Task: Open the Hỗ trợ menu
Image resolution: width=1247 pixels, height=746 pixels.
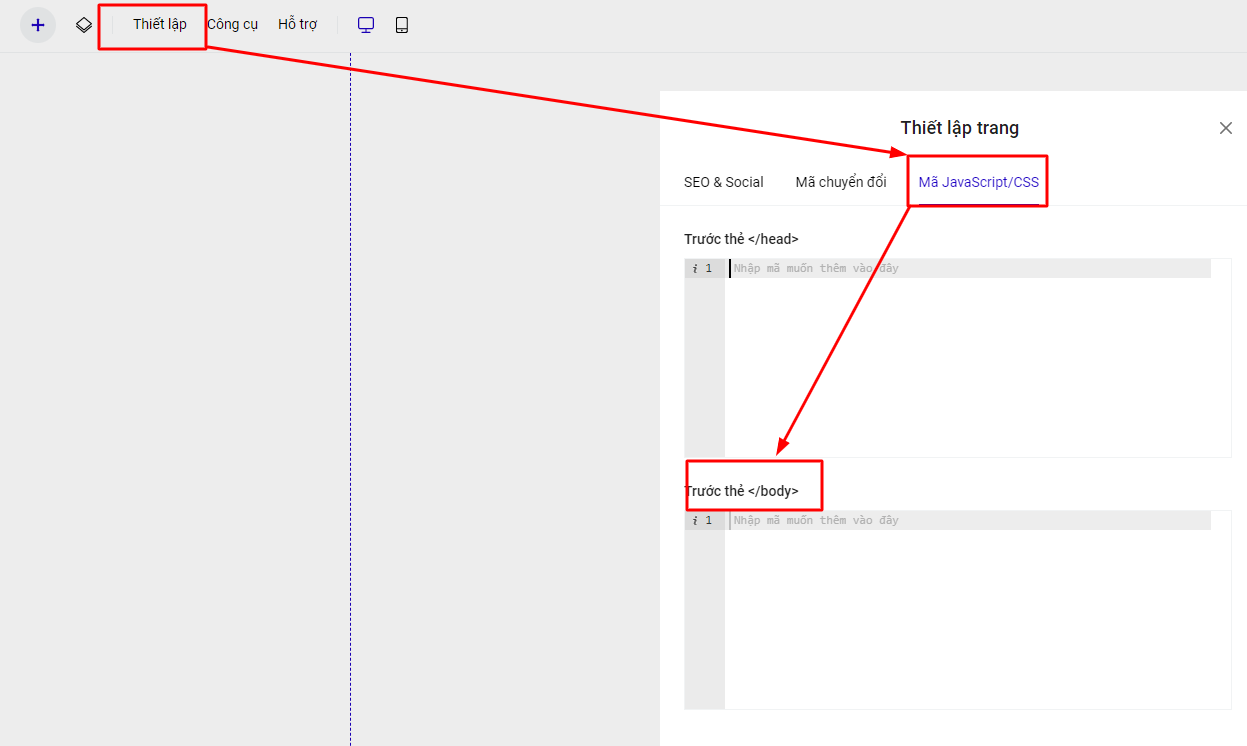Action: 297,24
